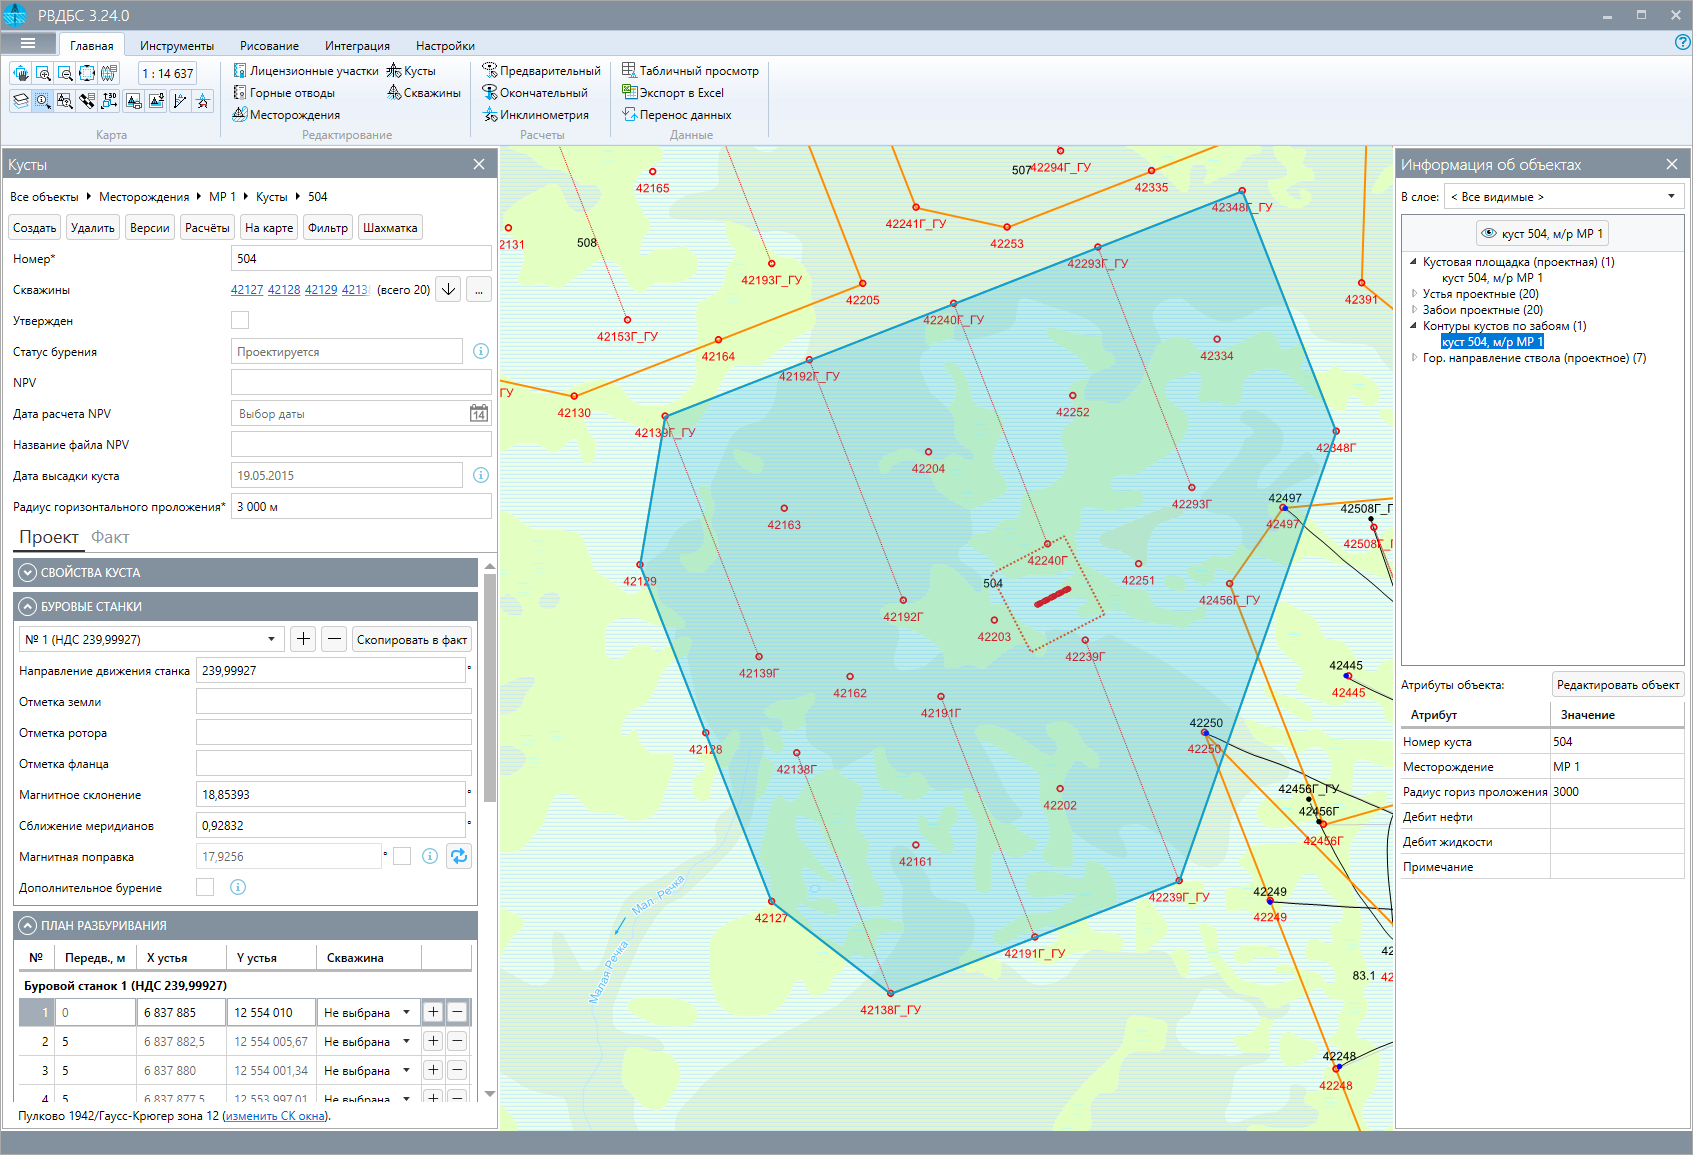Activate the zoom in map tool

[43, 73]
